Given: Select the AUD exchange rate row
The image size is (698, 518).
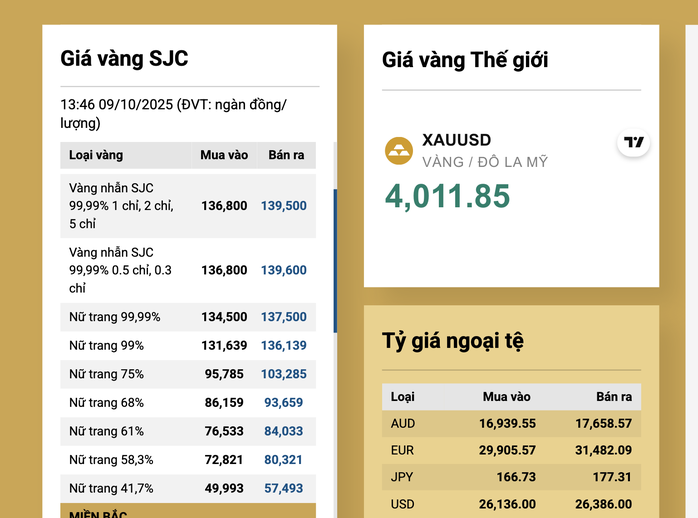Looking at the screenshot, I should (x=511, y=424).
